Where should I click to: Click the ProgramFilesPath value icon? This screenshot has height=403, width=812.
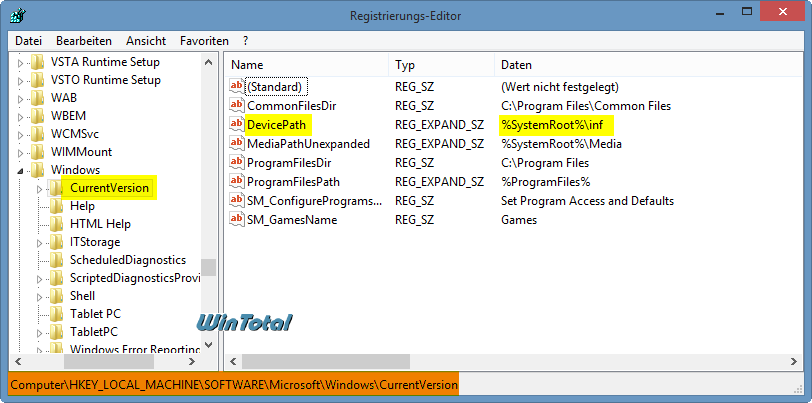[x=237, y=181]
